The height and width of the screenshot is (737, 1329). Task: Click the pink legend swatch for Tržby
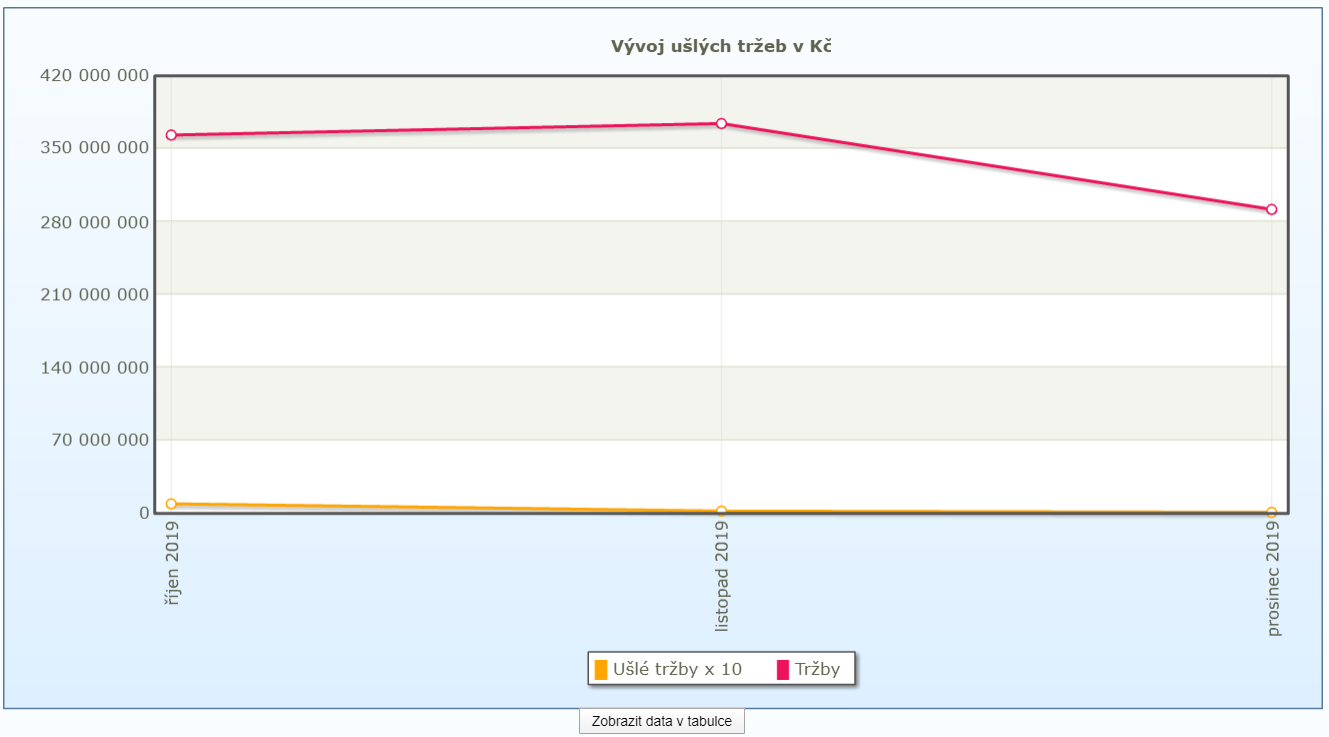[783, 670]
